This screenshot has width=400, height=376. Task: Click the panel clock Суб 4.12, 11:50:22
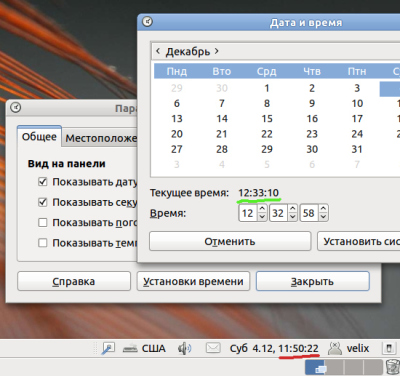pos(274,349)
